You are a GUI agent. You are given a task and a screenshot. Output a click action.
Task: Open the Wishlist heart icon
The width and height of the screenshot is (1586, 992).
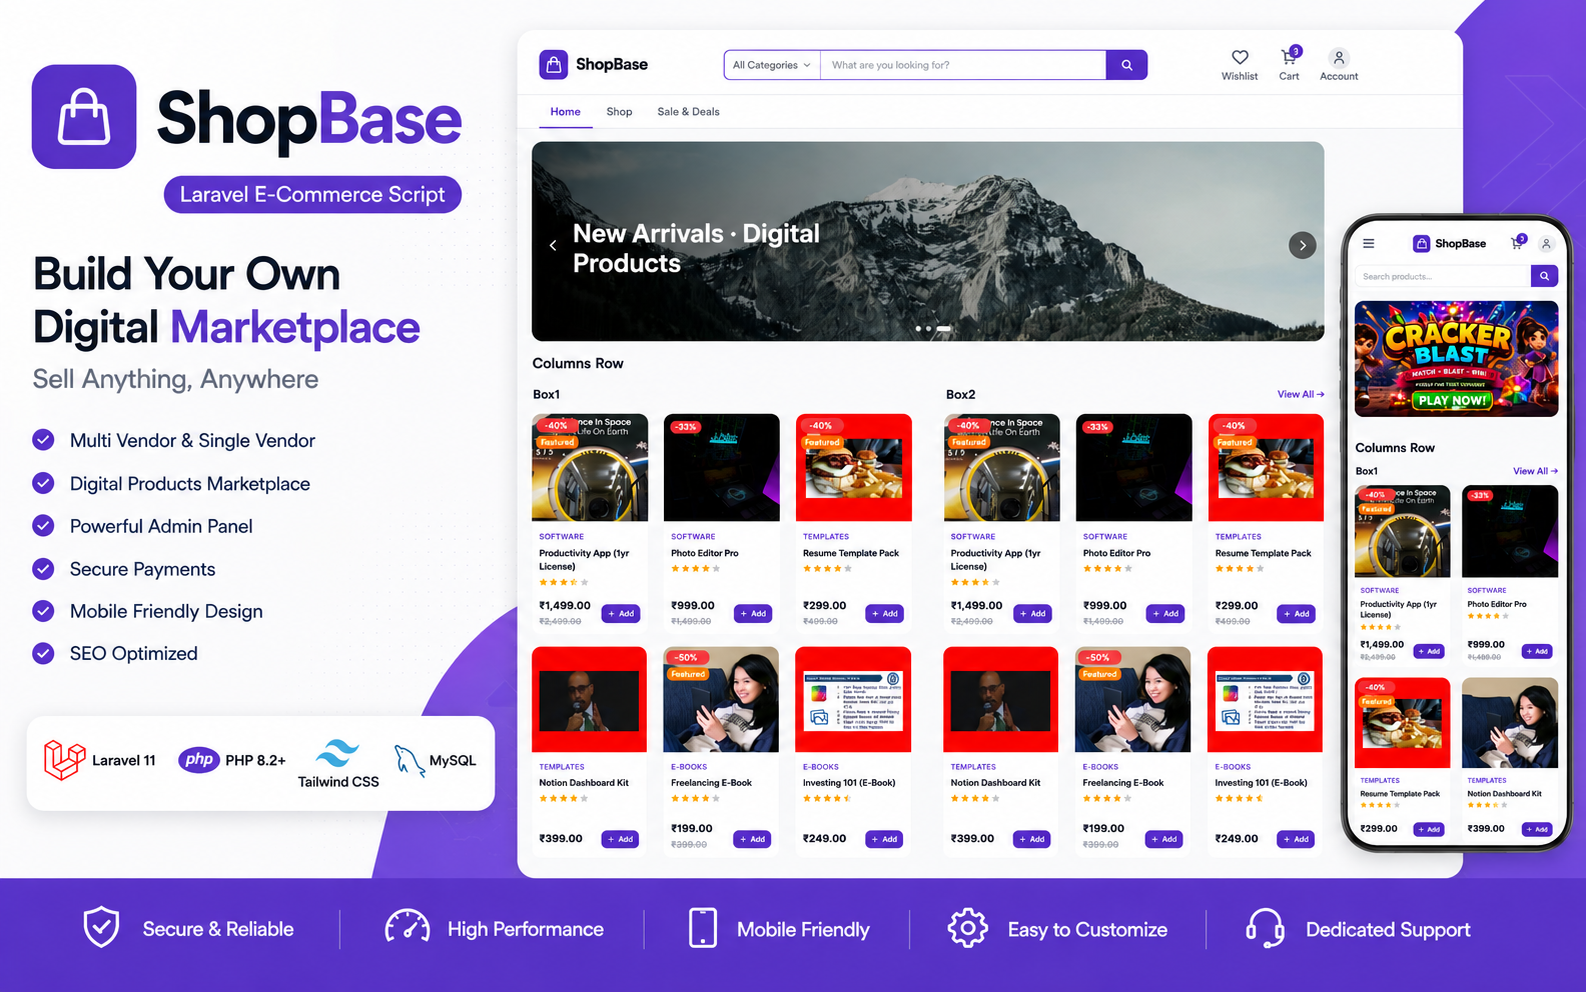point(1239,58)
